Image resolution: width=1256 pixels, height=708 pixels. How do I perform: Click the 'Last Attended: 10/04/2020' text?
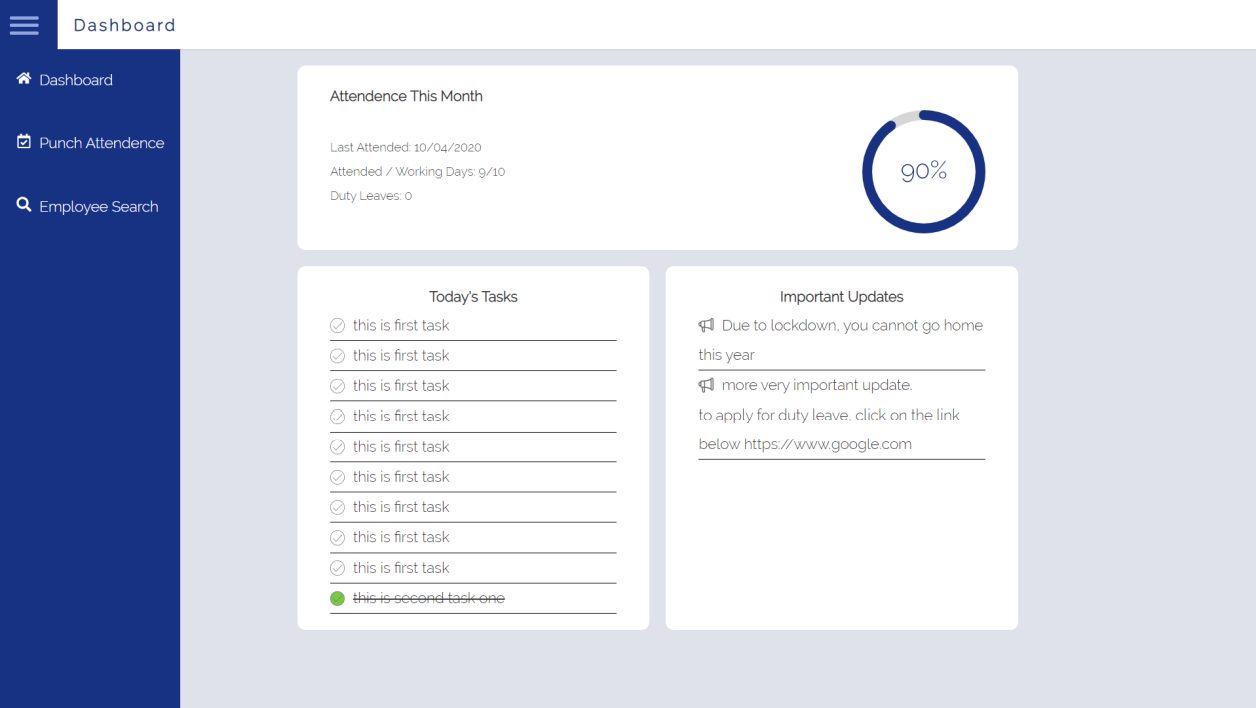click(x=405, y=147)
